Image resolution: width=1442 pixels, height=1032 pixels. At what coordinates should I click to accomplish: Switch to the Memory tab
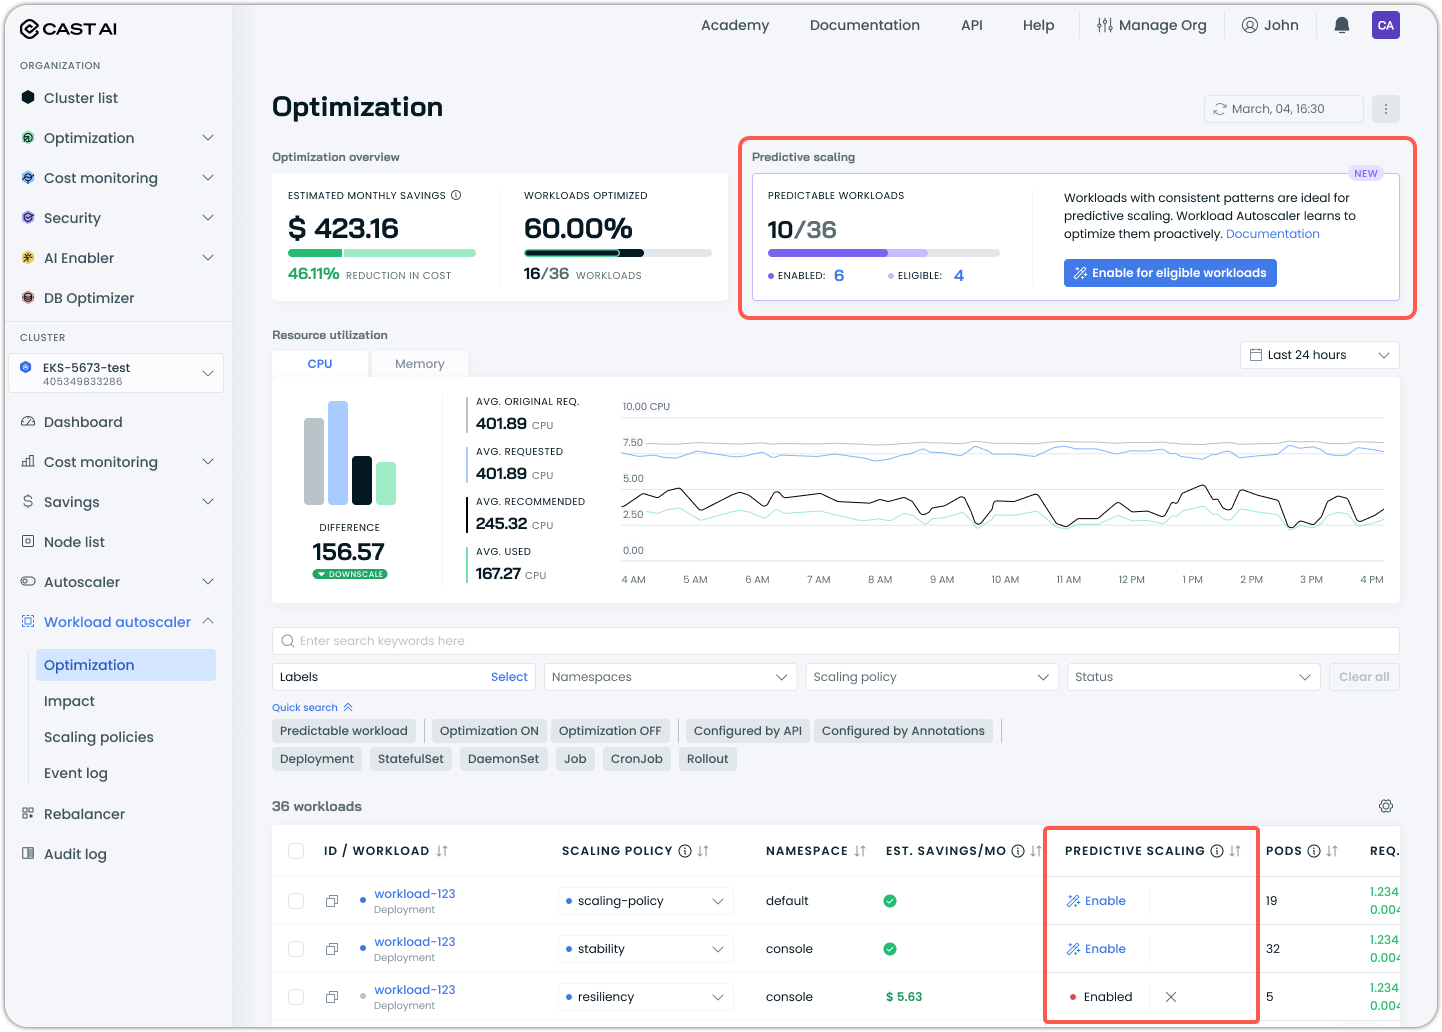point(419,364)
